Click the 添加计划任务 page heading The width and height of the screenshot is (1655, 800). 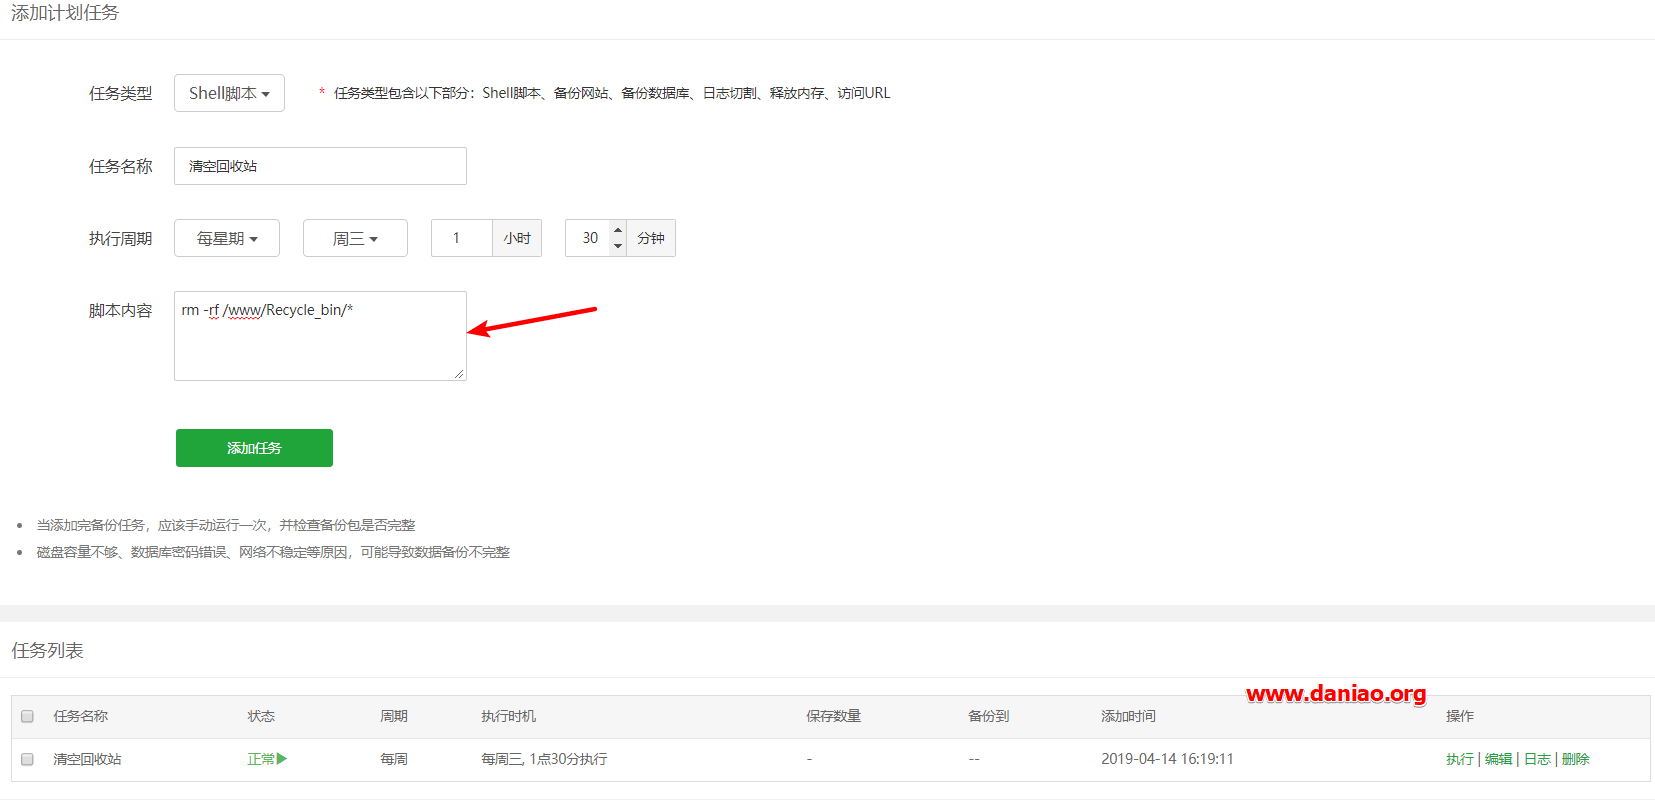pos(65,13)
